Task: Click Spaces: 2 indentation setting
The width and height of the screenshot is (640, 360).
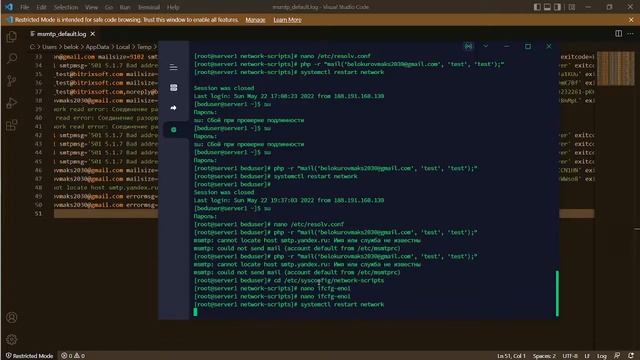Action: coord(544,356)
